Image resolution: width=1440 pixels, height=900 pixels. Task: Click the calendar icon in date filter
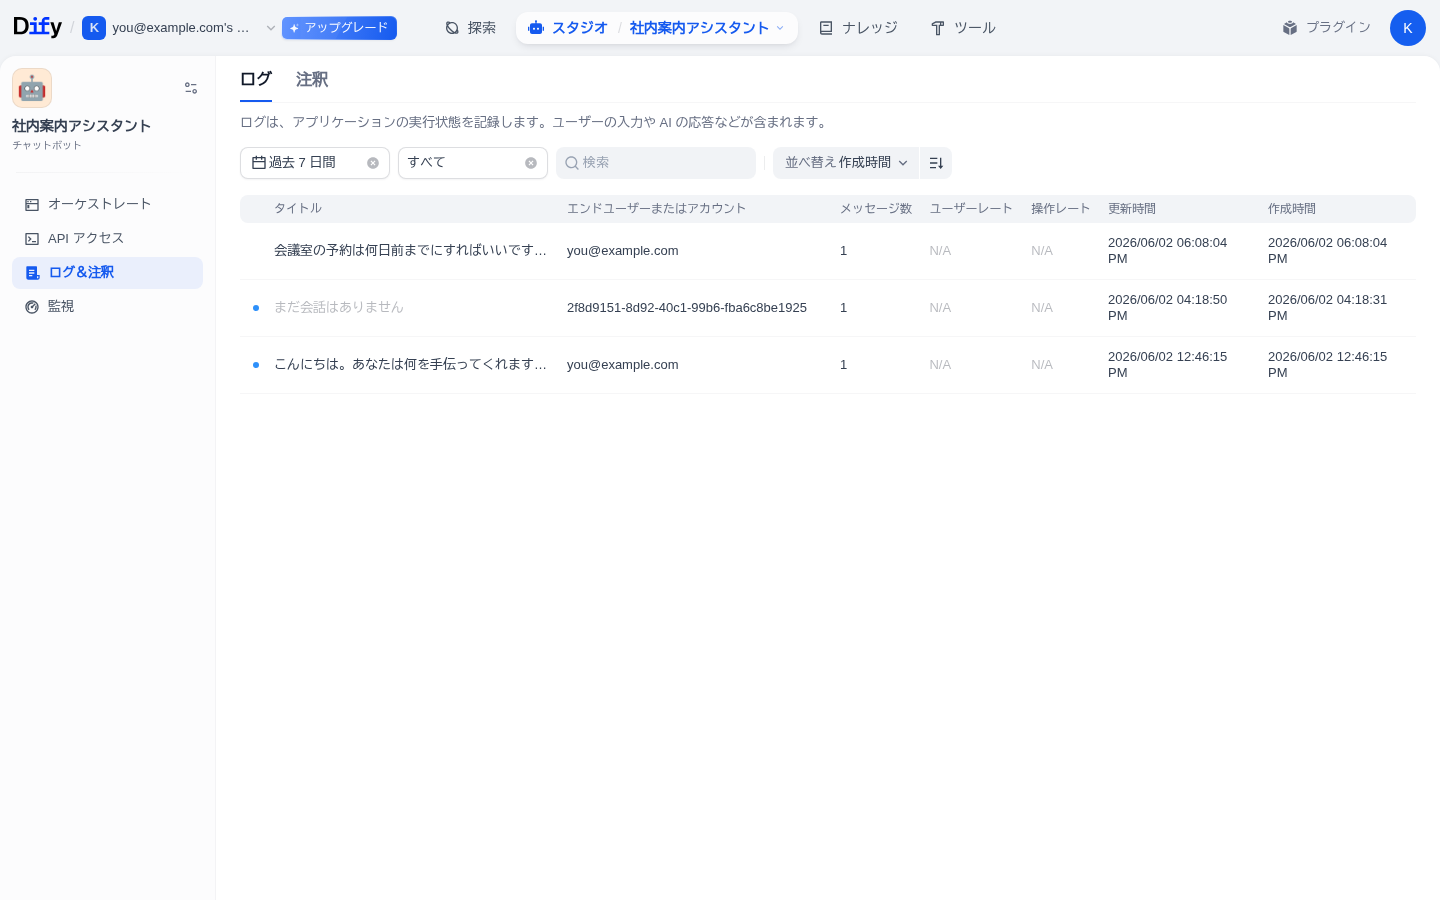[259, 163]
